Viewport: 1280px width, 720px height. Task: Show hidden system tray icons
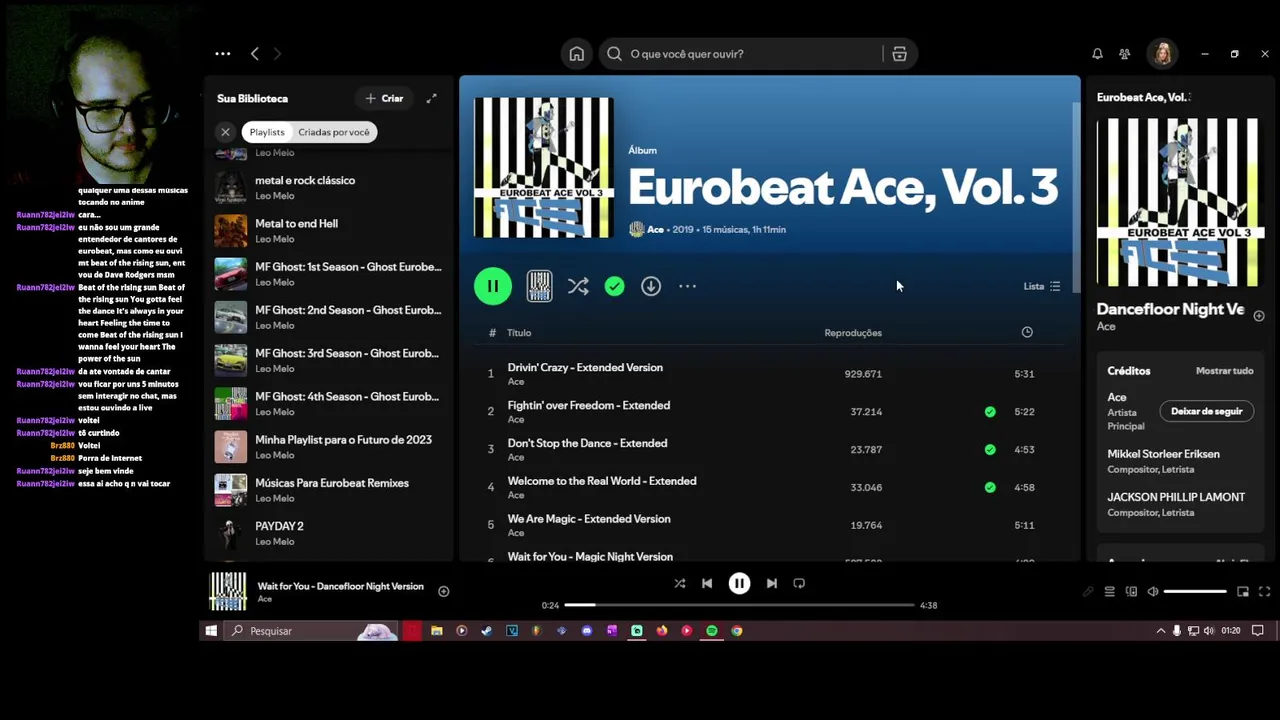tap(1161, 631)
